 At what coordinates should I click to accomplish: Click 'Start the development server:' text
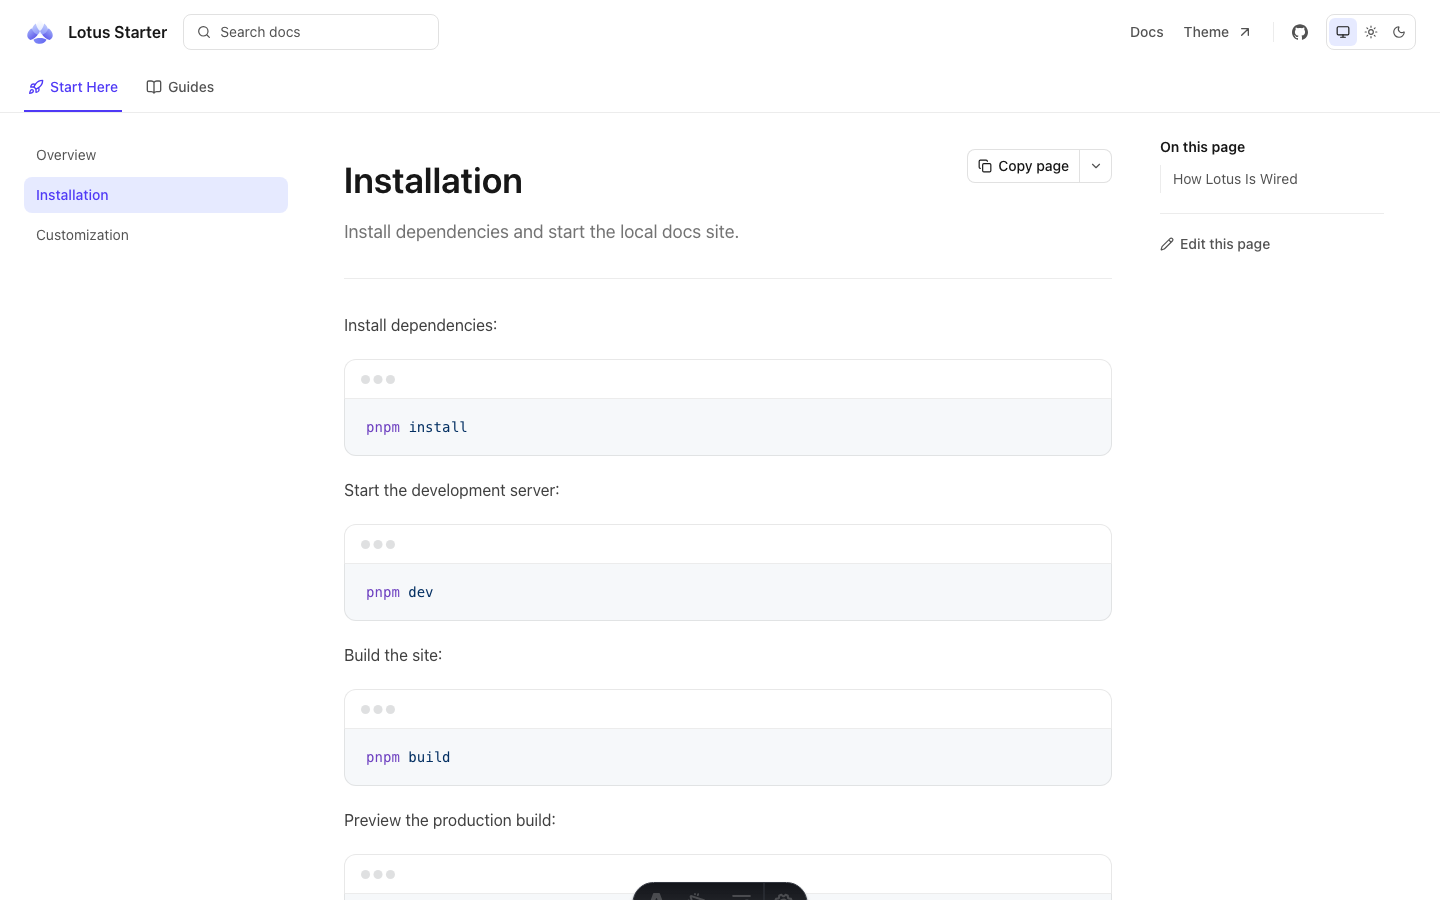pos(452,490)
